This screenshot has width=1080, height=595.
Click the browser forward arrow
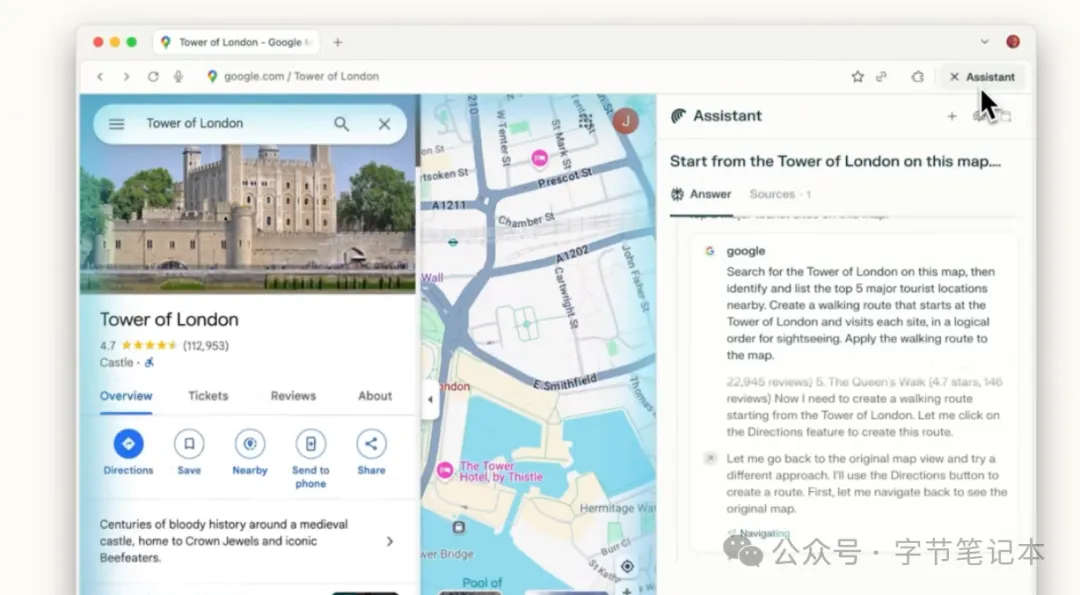click(x=126, y=76)
